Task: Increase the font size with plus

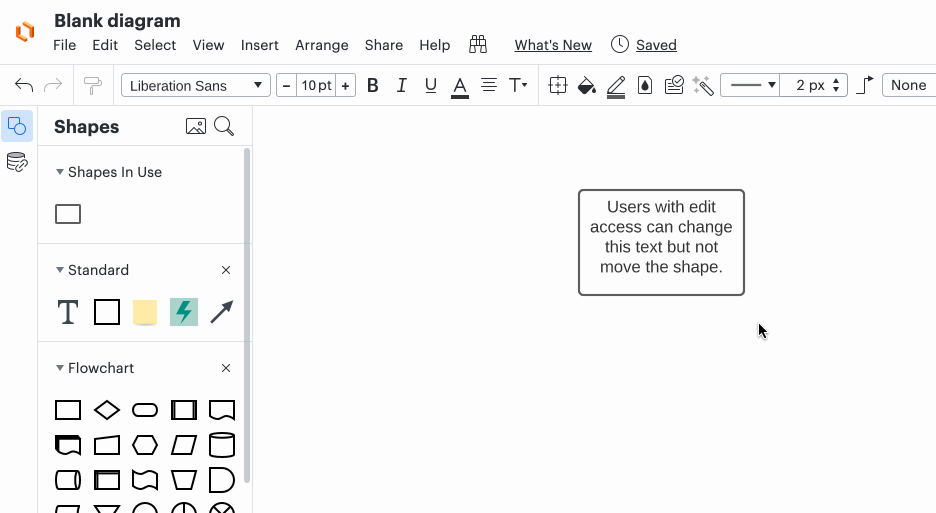Action: coord(345,85)
